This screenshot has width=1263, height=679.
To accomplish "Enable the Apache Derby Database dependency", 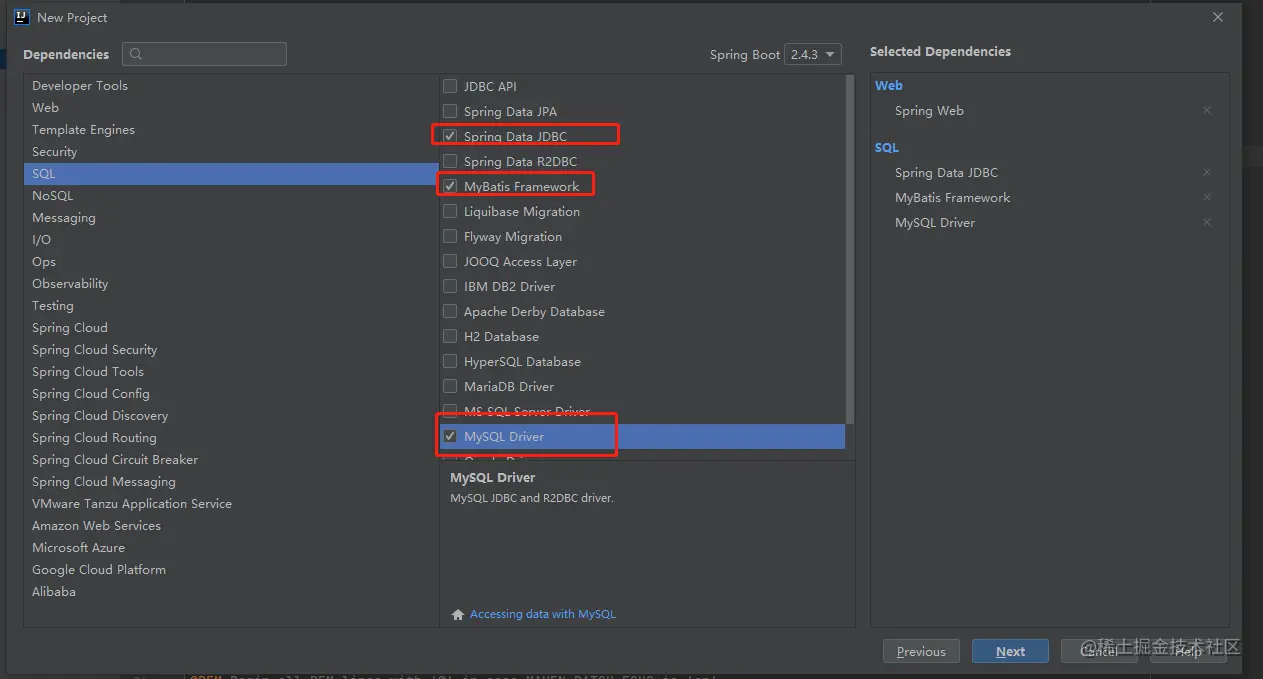I will tap(450, 311).
